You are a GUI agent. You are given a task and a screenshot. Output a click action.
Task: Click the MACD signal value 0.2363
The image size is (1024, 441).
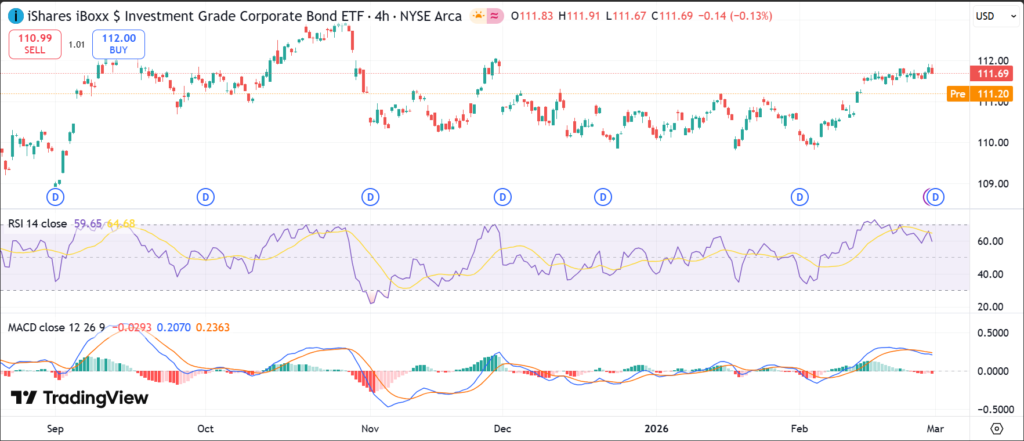[x=213, y=327]
